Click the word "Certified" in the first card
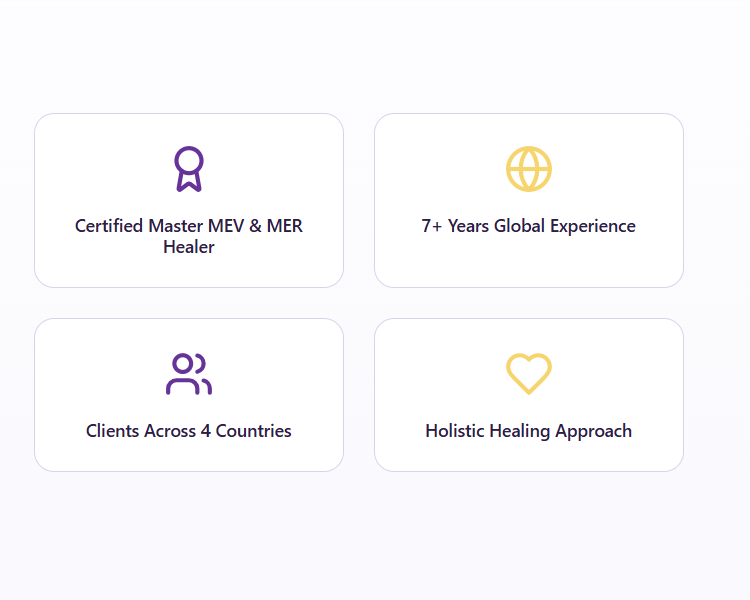The image size is (750, 600). [x=109, y=226]
